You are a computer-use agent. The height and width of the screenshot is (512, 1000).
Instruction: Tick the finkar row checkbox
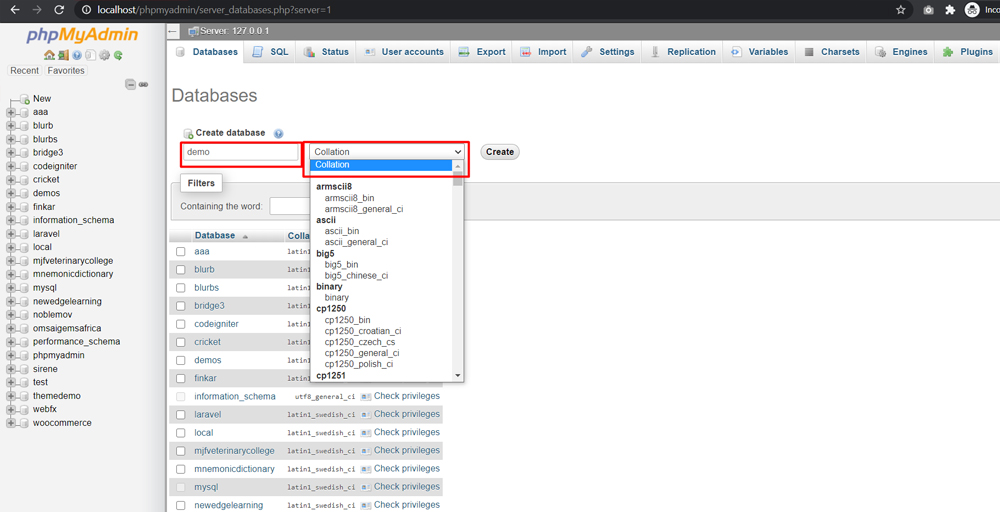[180, 379]
